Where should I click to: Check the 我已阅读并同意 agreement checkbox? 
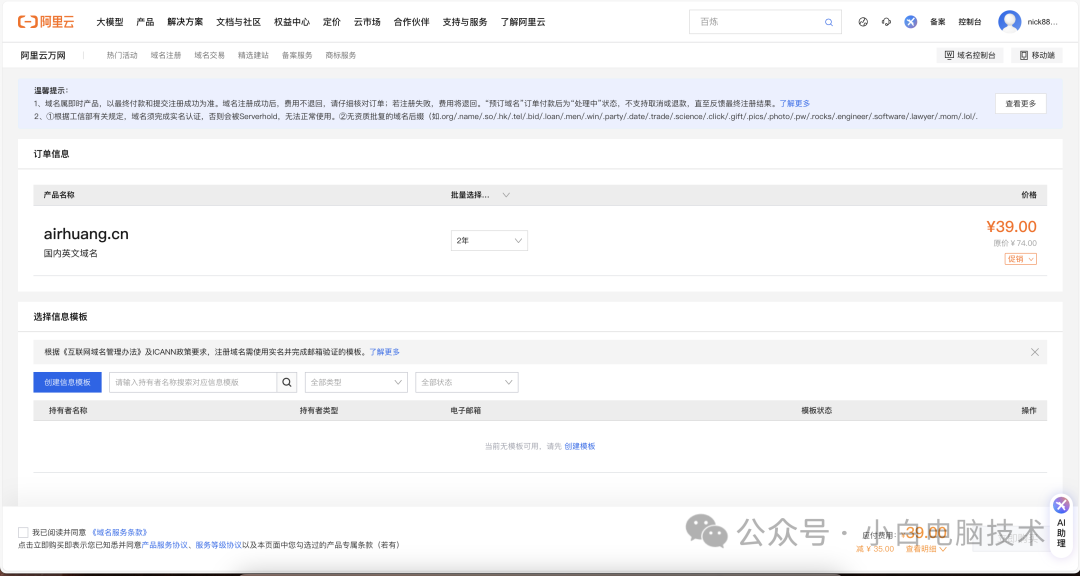(x=23, y=533)
